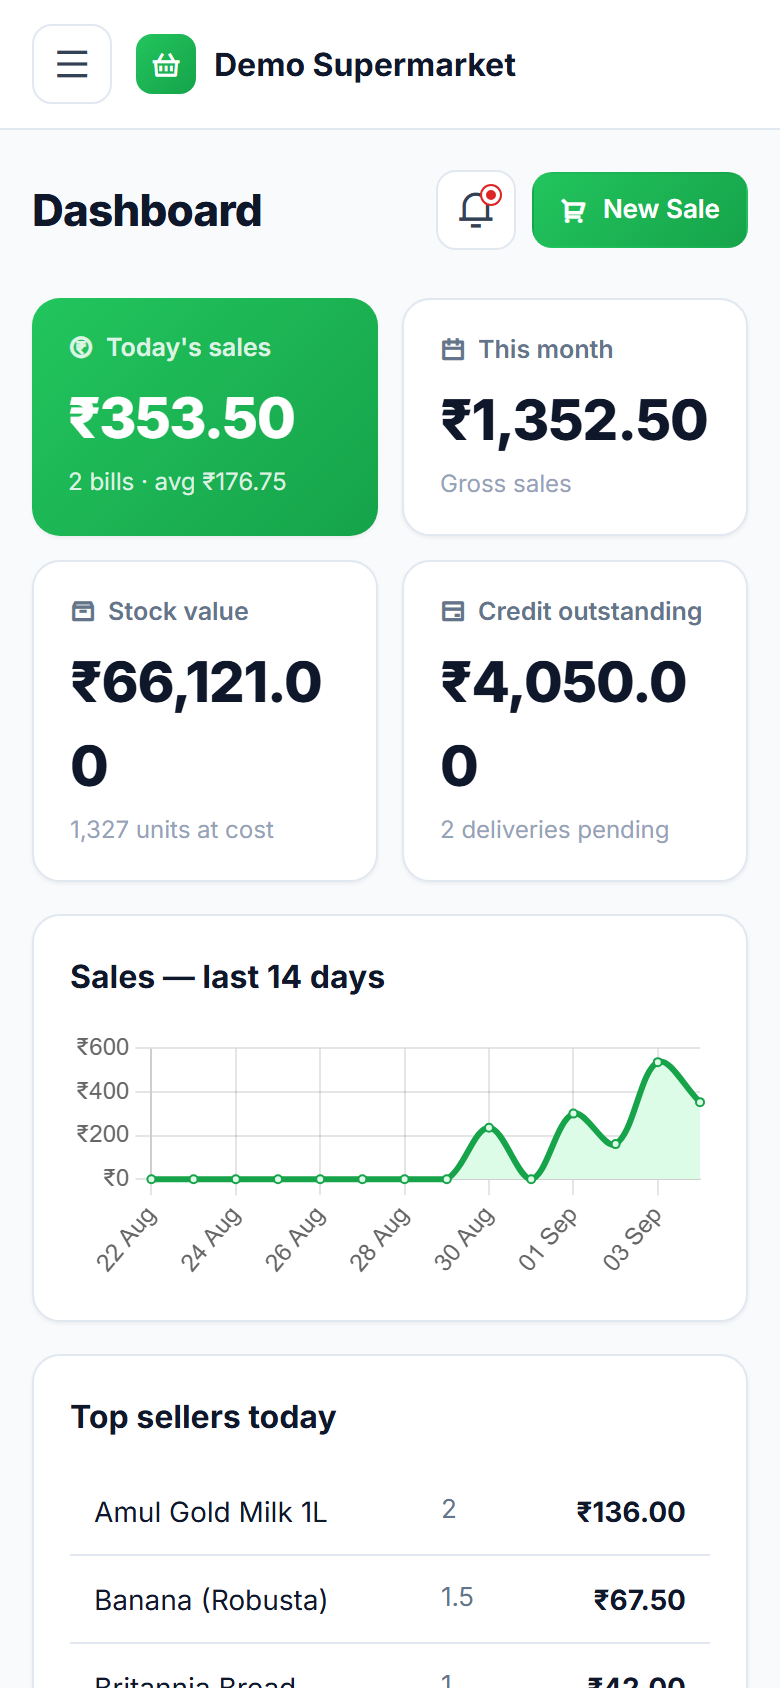Click the Dashboard page heading
The width and height of the screenshot is (780, 1688).
click(x=147, y=211)
